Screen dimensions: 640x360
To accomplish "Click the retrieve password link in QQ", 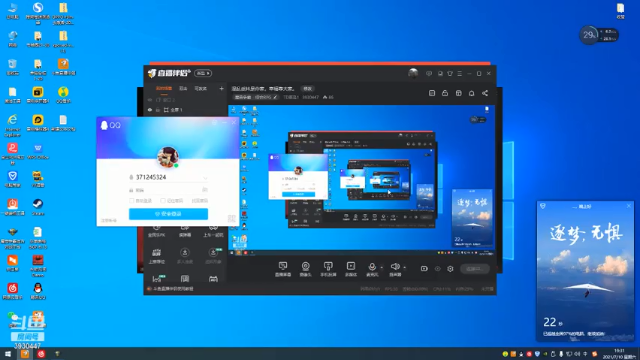I will [200, 200].
